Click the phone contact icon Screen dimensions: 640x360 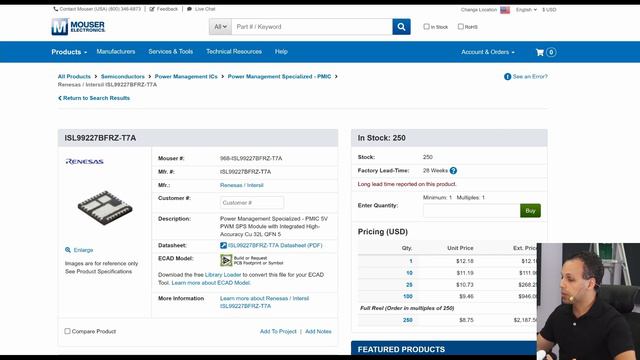click(56, 9)
